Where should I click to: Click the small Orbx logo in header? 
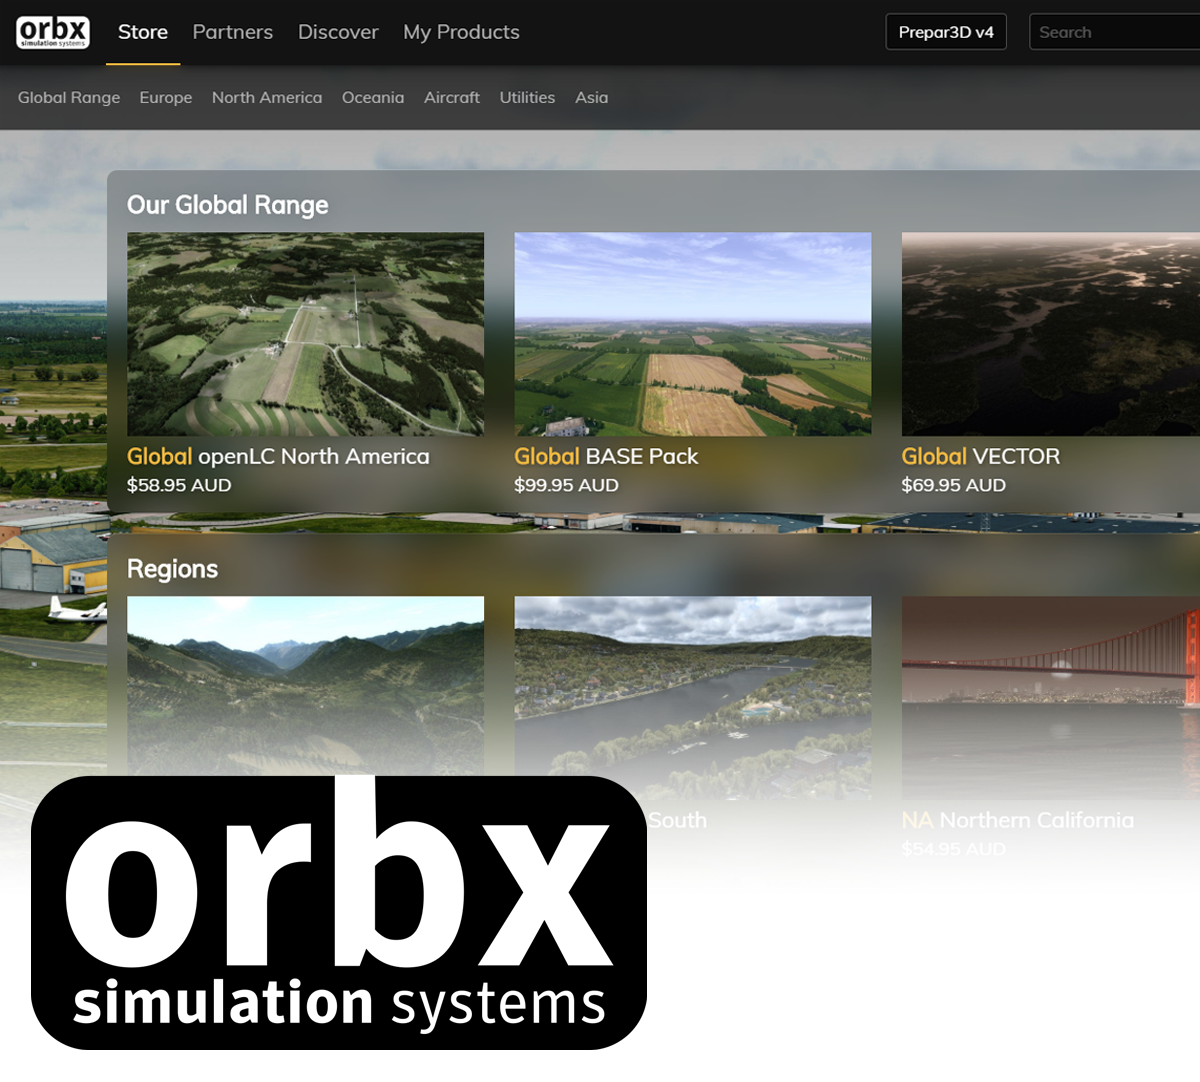point(53,32)
